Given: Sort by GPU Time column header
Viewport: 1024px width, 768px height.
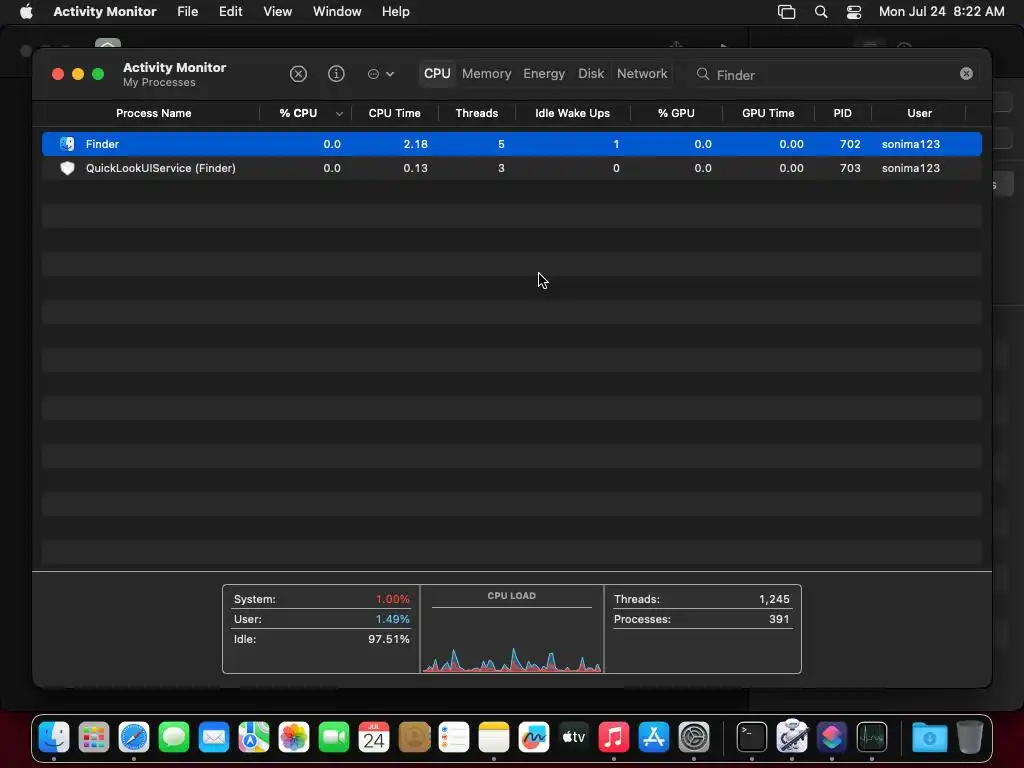Looking at the screenshot, I should point(768,113).
